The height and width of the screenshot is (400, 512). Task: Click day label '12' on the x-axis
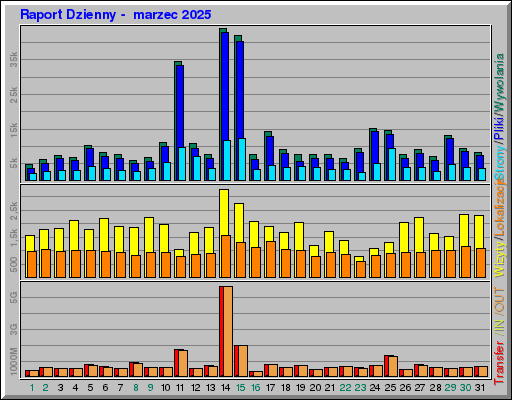(195, 388)
